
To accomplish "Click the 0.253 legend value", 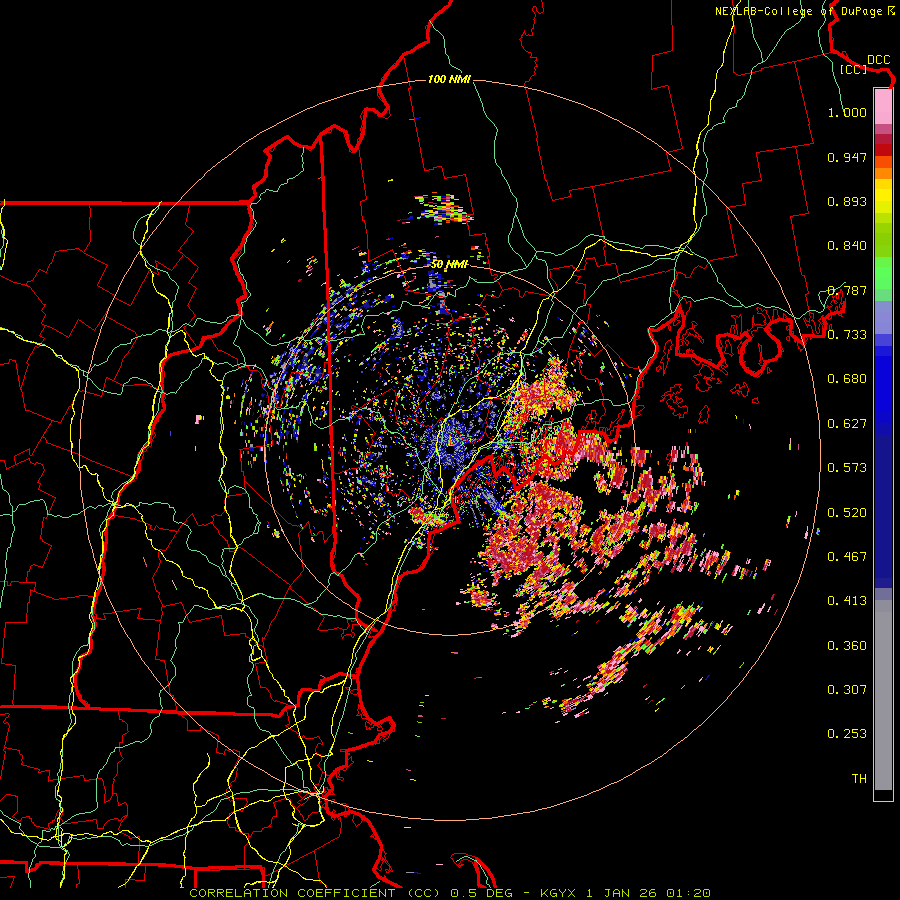I will pos(847,734).
